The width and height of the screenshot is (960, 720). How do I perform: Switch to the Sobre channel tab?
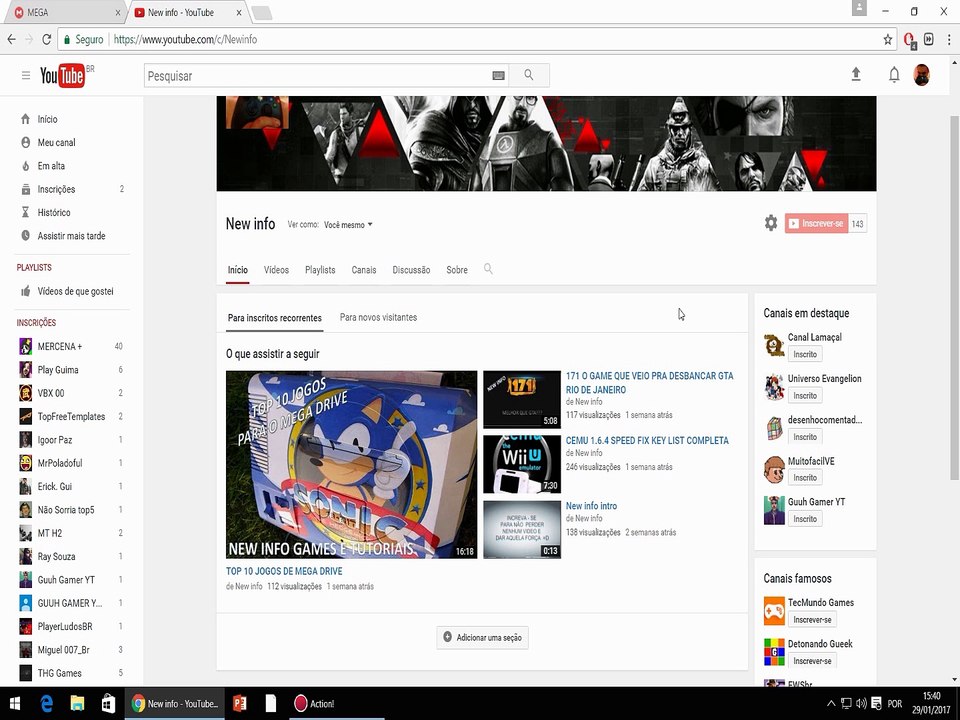(457, 270)
